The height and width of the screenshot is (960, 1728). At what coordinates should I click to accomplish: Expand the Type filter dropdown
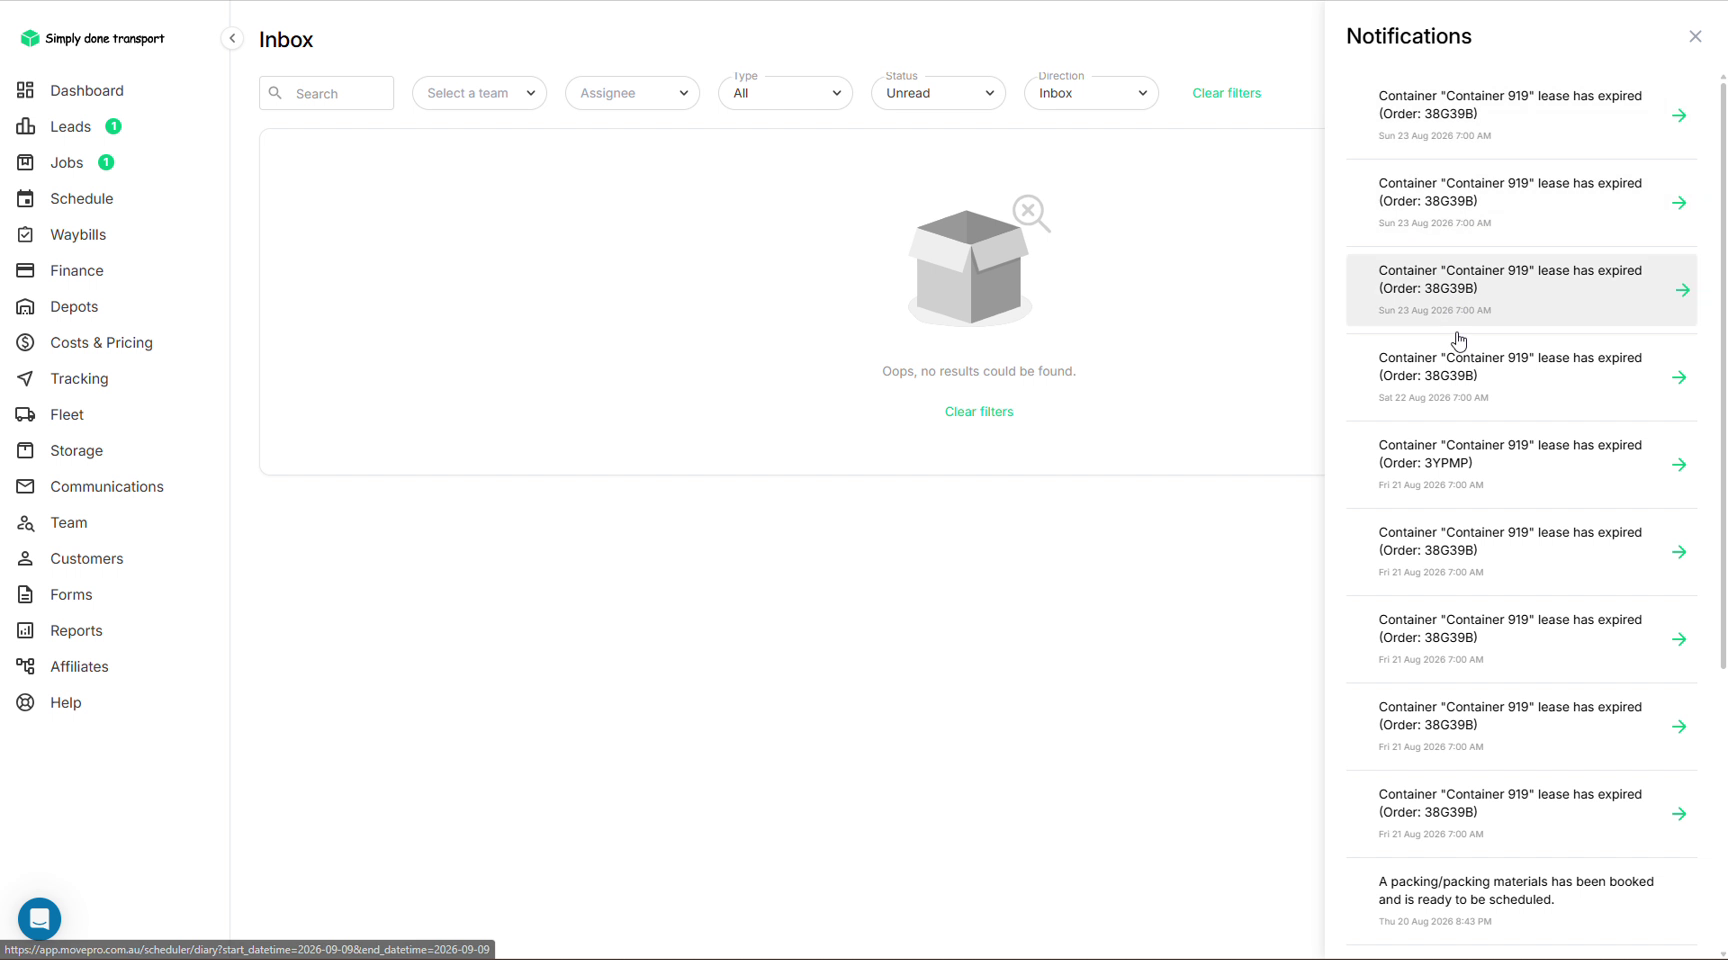pyautogui.click(x=785, y=93)
